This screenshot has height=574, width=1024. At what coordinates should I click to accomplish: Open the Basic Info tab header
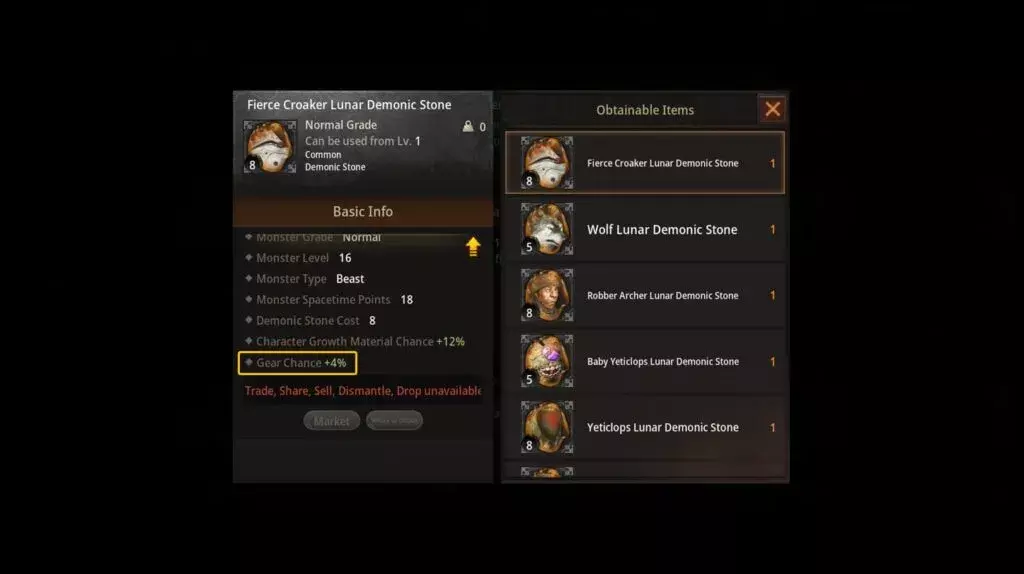(x=362, y=212)
